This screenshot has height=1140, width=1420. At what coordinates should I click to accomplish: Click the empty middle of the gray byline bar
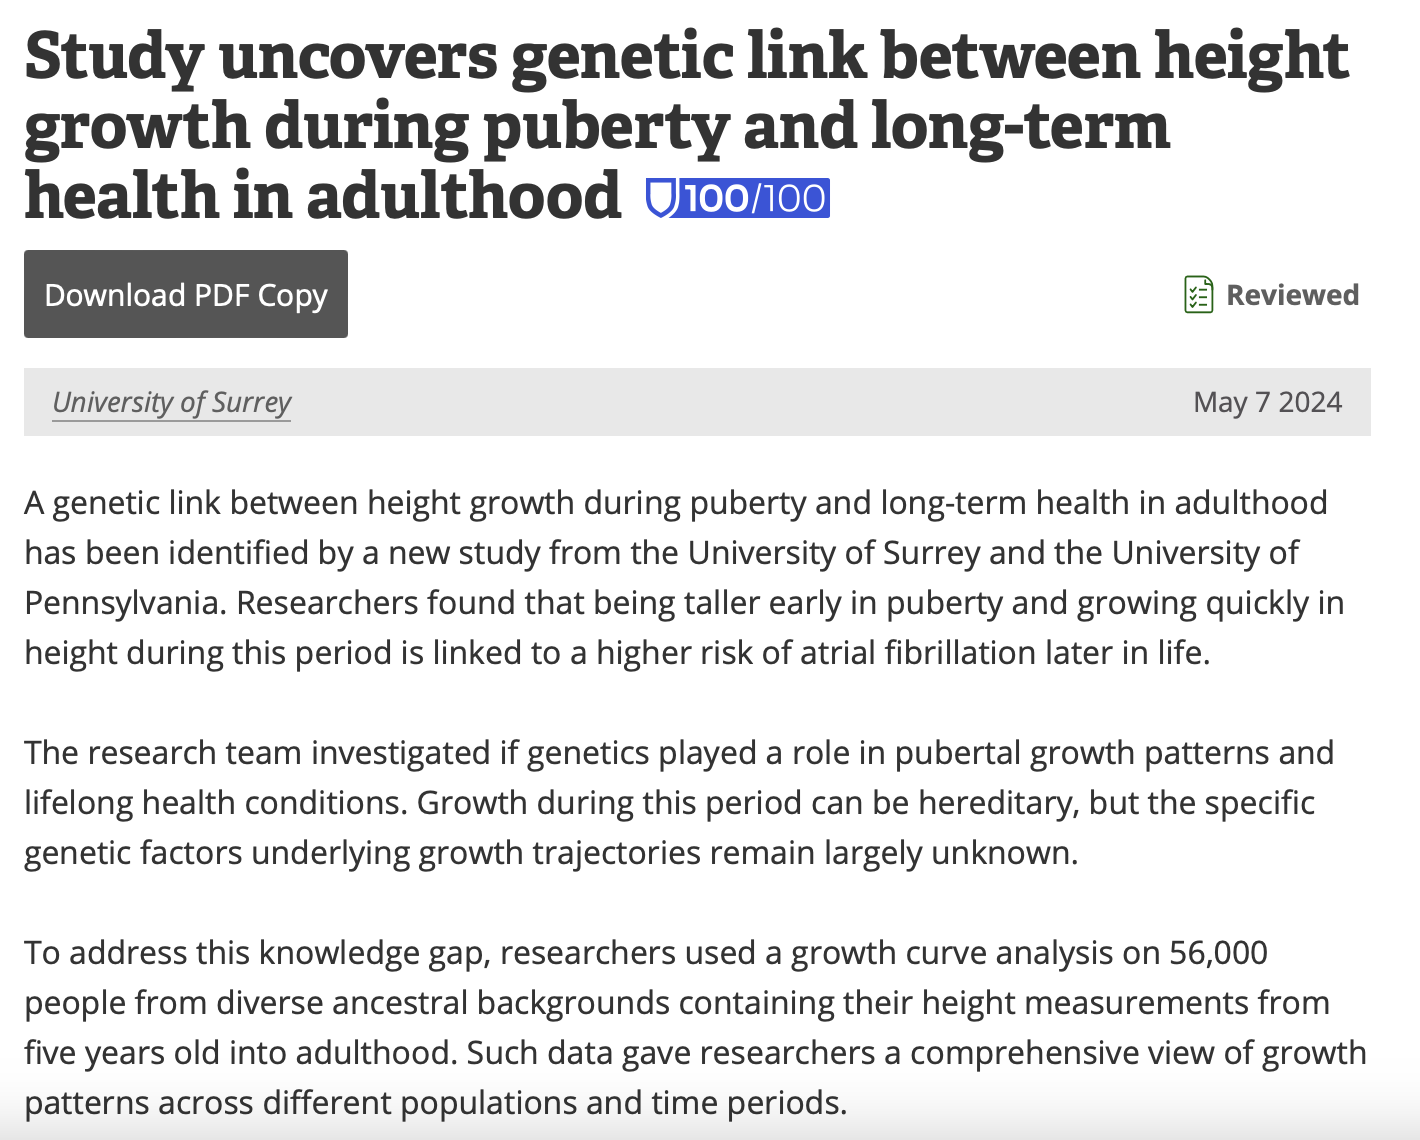(740, 402)
